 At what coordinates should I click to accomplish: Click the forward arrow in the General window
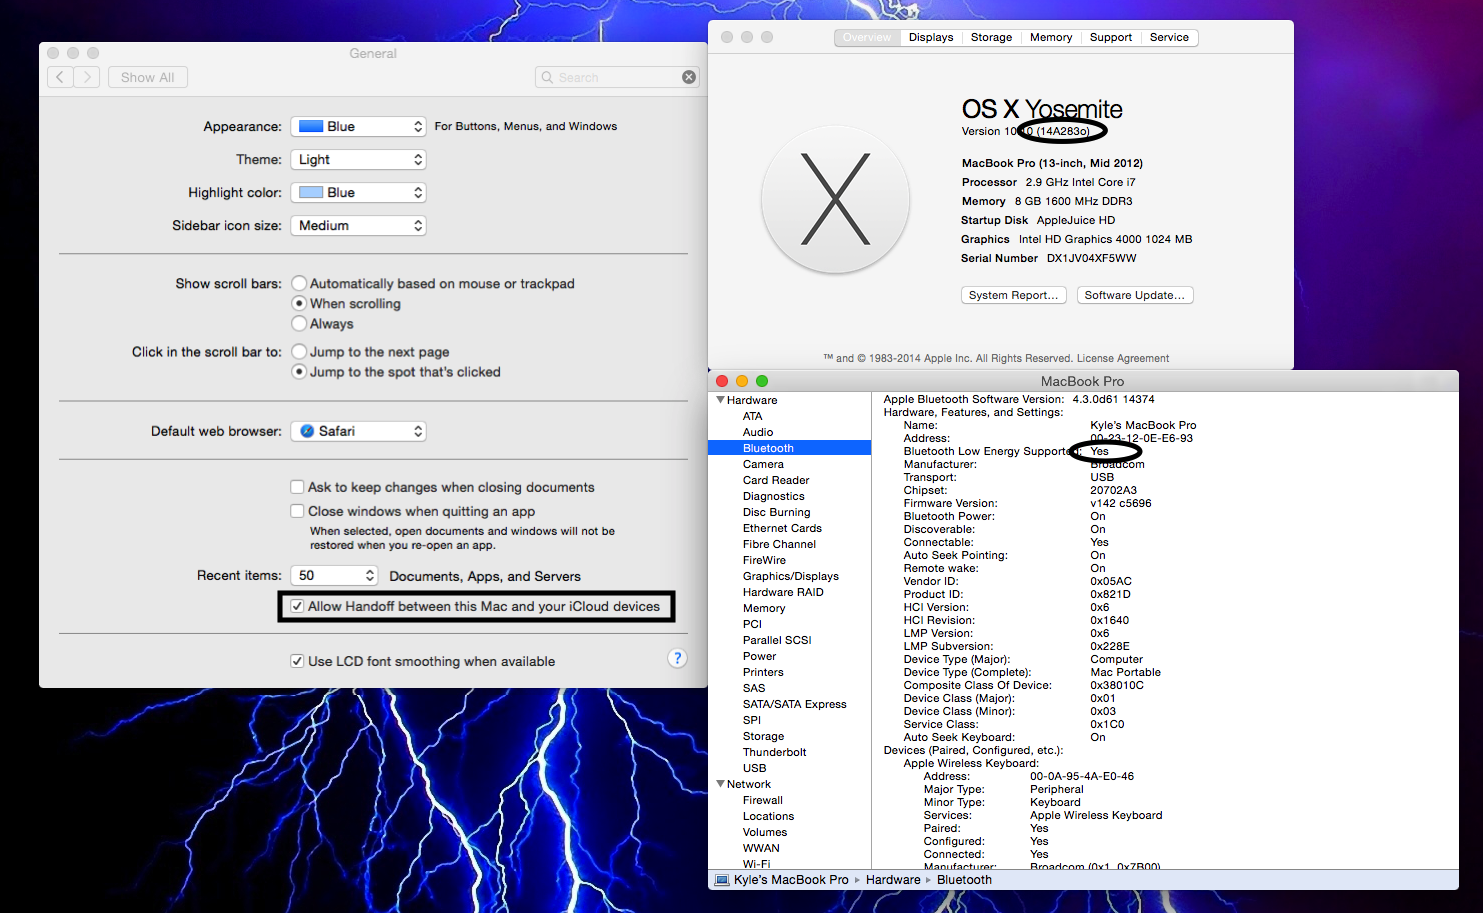coord(87,77)
